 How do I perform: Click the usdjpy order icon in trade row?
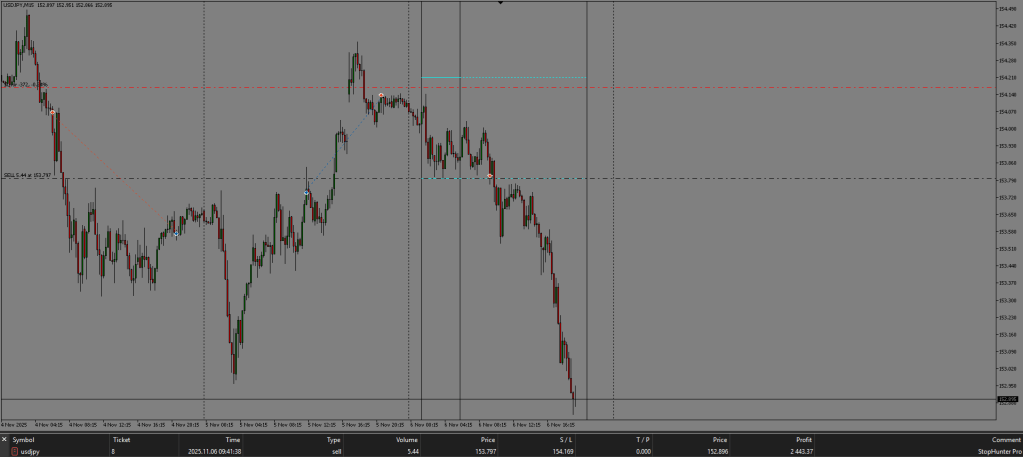click(x=14, y=452)
